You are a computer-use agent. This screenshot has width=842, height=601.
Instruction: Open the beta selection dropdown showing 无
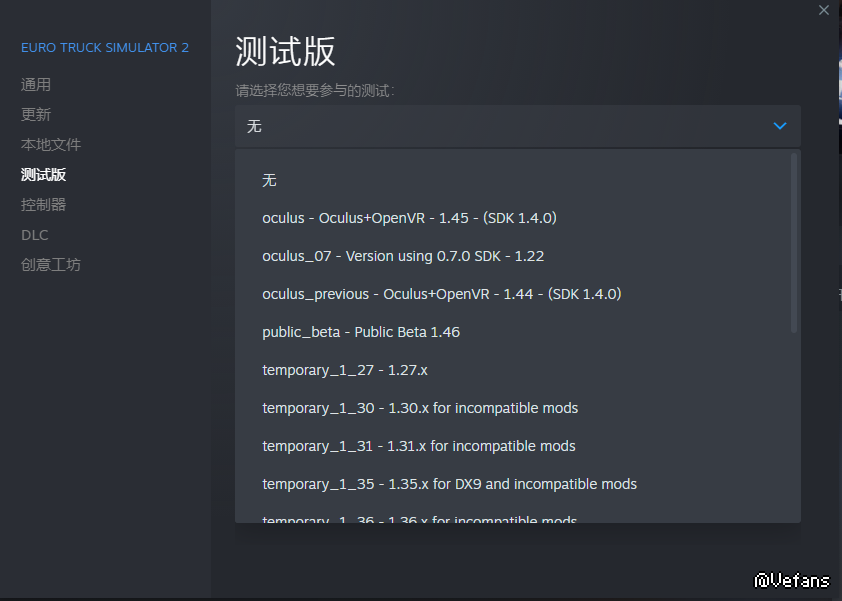[518, 126]
